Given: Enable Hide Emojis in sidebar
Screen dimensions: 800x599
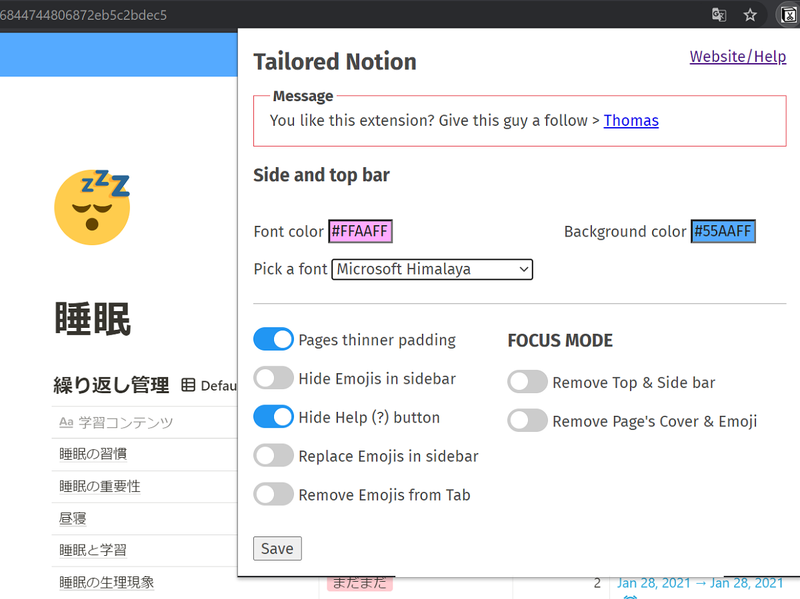Looking at the screenshot, I should [273, 378].
